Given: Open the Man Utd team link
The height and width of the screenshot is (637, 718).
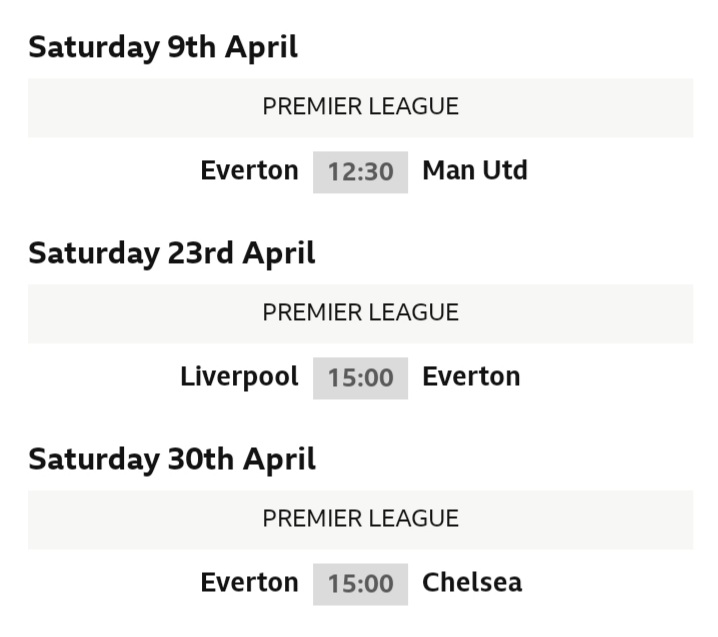Looking at the screenshot, I should pyautogui.click(x=474, y=171).
